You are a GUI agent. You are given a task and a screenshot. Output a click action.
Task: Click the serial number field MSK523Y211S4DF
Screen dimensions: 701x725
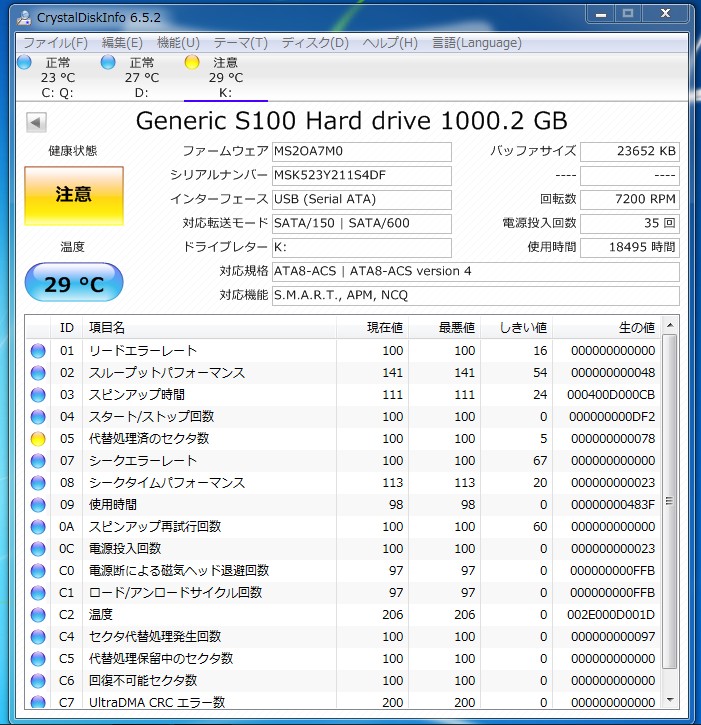[x=362, y=176]
